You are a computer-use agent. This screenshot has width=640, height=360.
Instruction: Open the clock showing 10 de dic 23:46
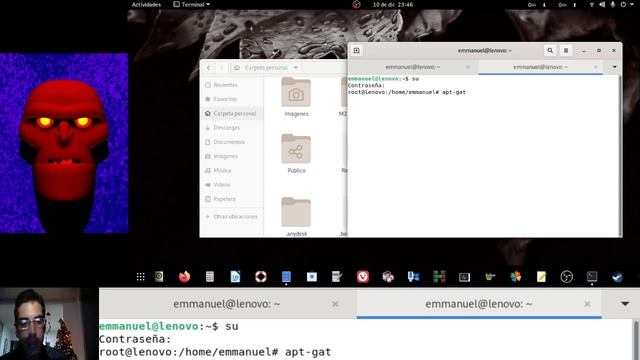point(393,4)
